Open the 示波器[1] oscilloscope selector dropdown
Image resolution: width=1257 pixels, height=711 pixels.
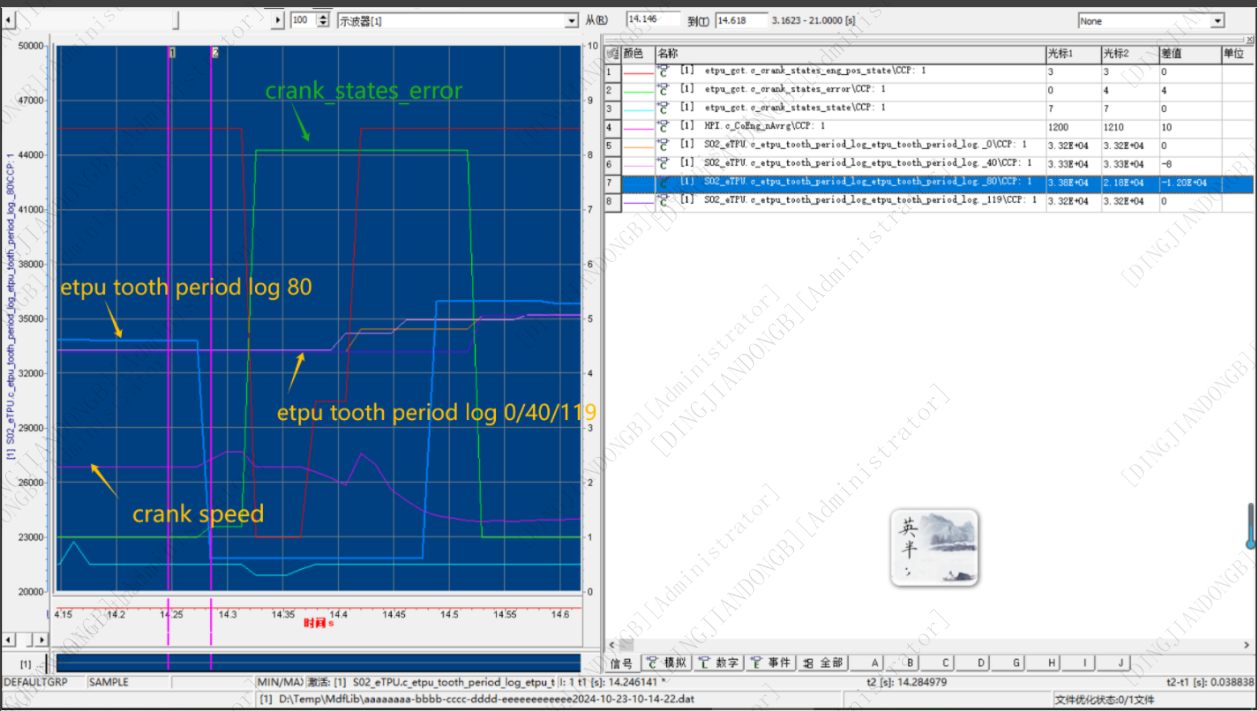pos(572,18)
